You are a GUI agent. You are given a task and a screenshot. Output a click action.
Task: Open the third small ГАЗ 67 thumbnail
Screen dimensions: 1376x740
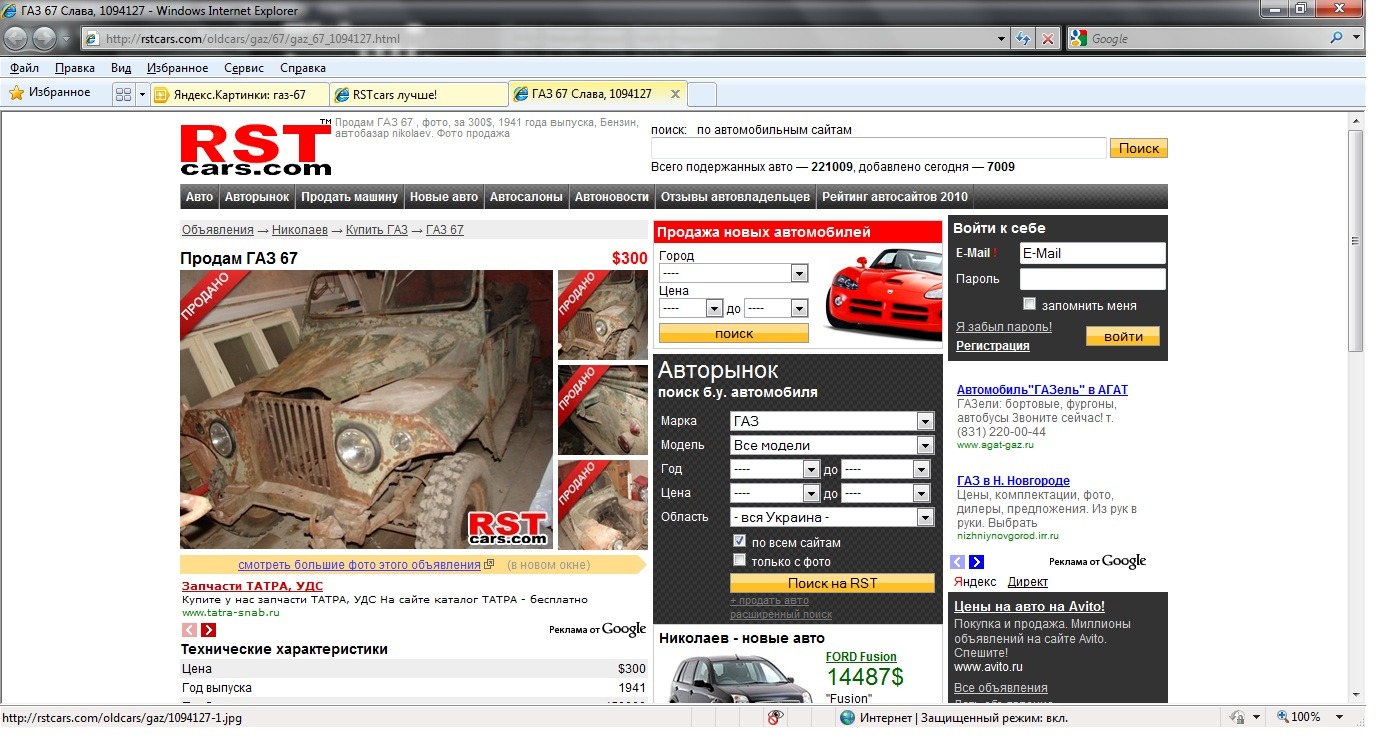click(x=603, y=505)
